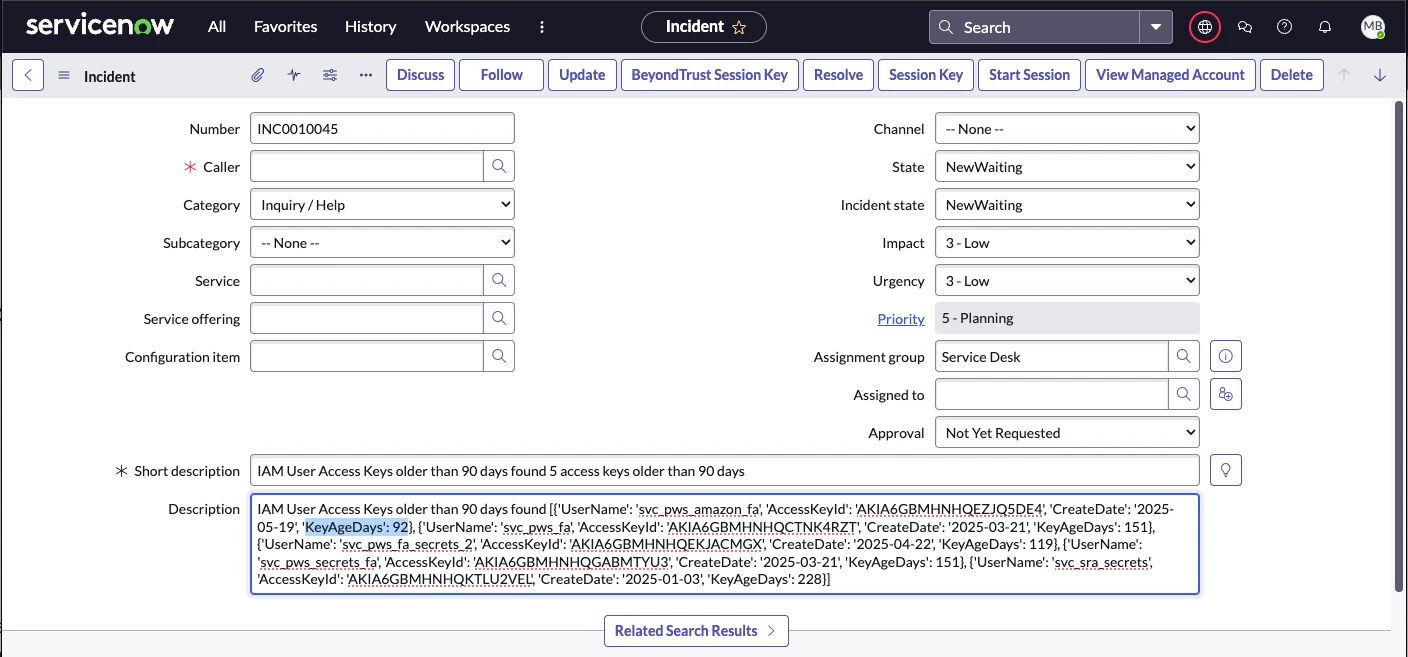Click the attachments paperclip icon
The height and width of the screenshot is (657, 1408).
(x=257, y=75)
